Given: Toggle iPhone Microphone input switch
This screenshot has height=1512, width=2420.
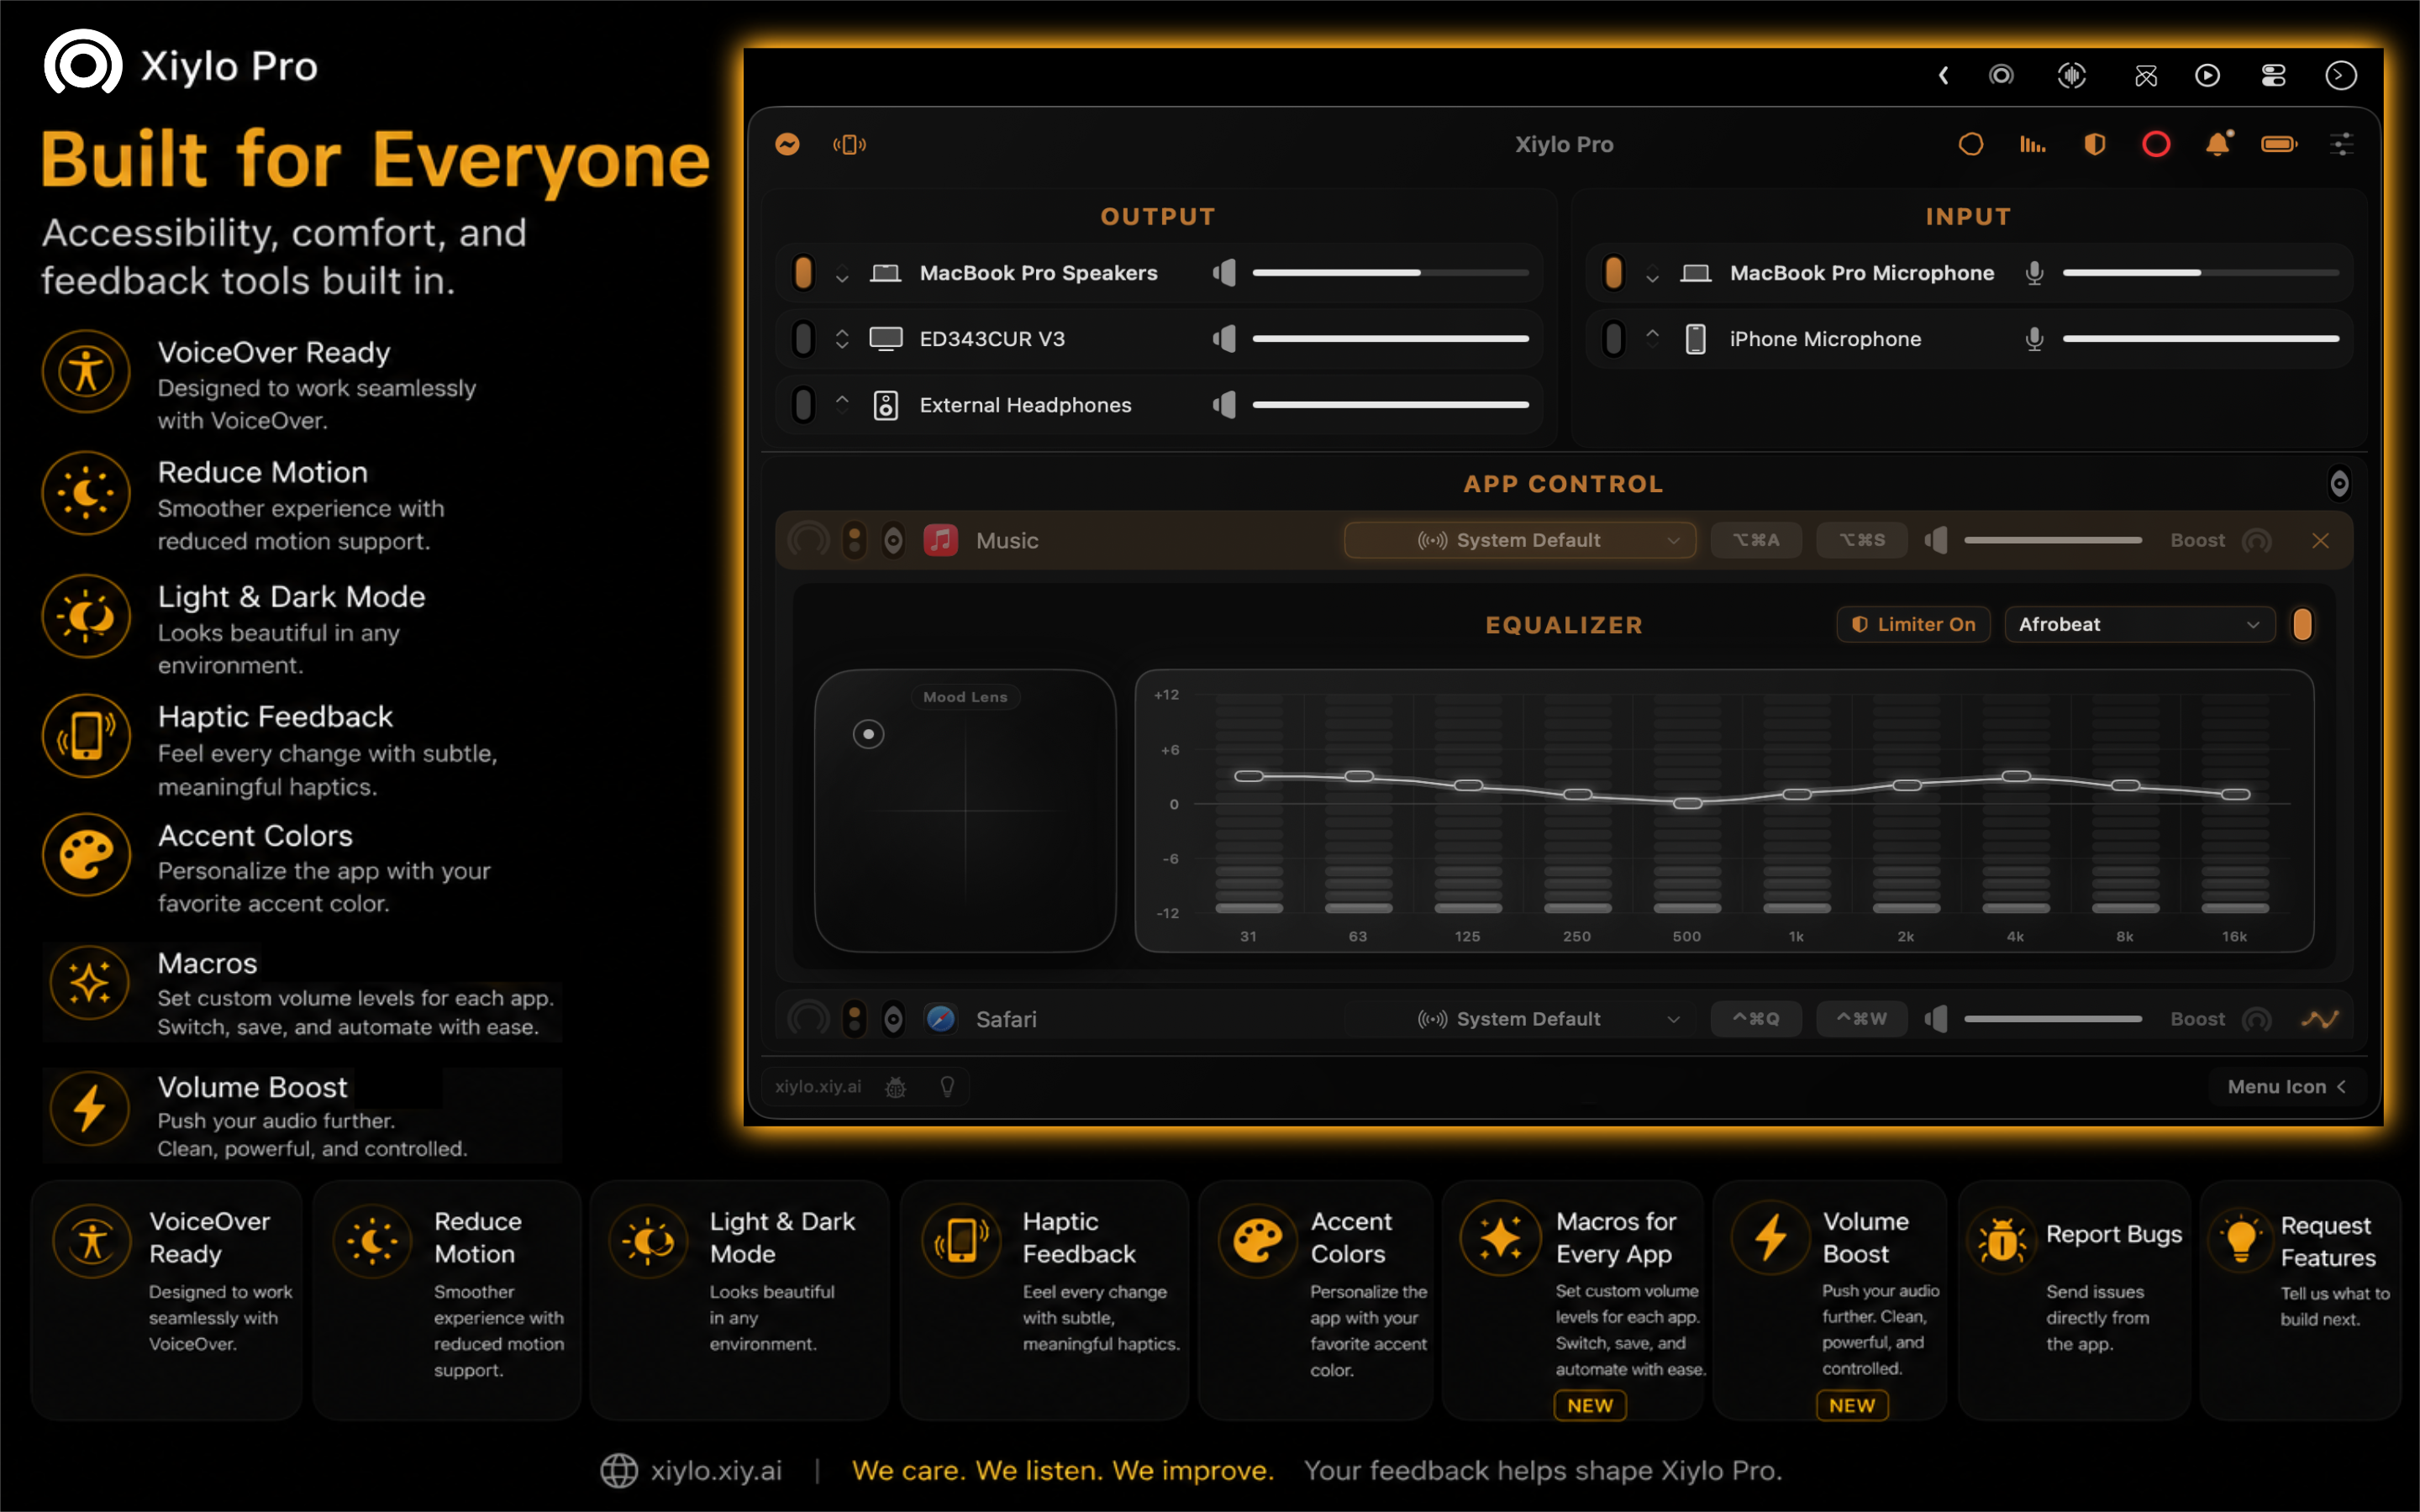Looking at the screenshot, I should (x=1613, y=339).
